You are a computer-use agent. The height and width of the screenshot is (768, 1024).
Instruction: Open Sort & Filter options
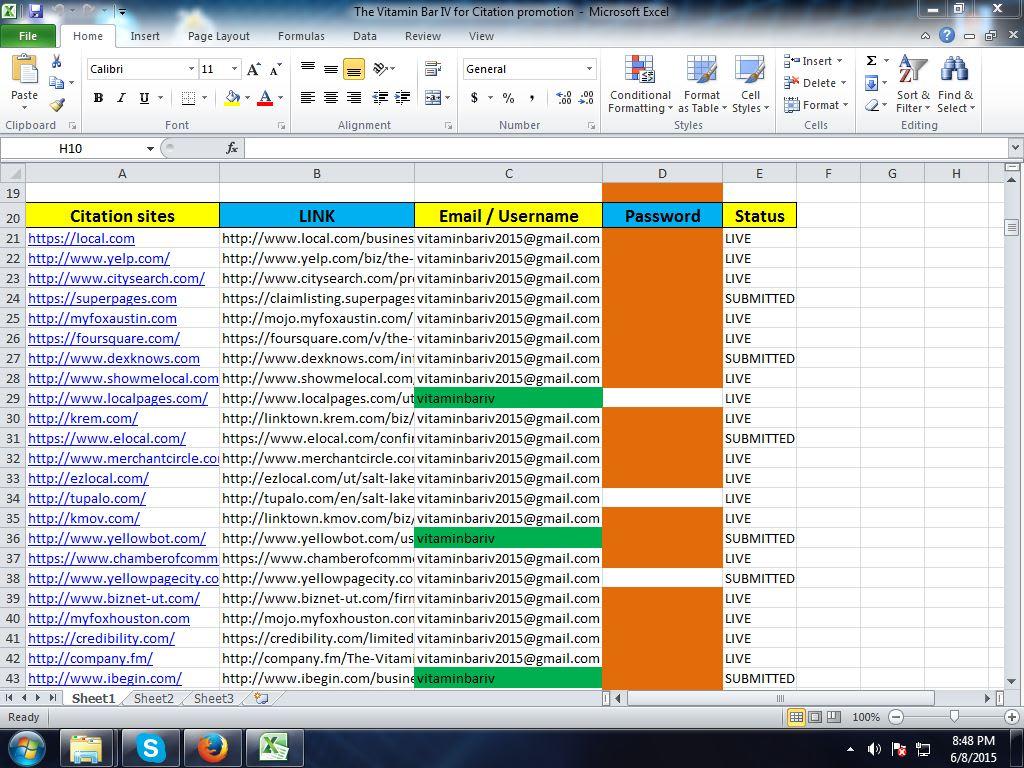(912, 87)
